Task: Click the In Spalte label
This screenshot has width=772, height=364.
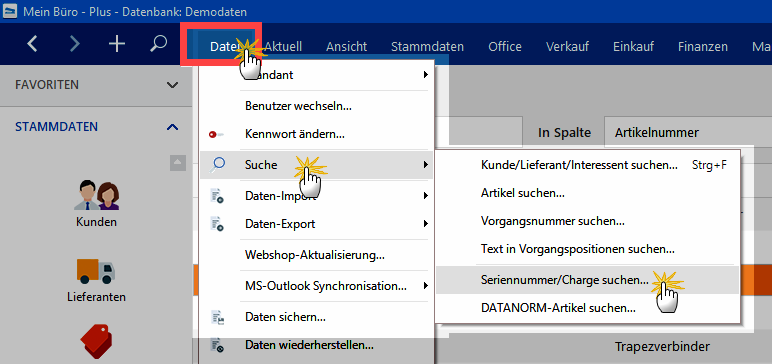Action: tap(564, 132)
